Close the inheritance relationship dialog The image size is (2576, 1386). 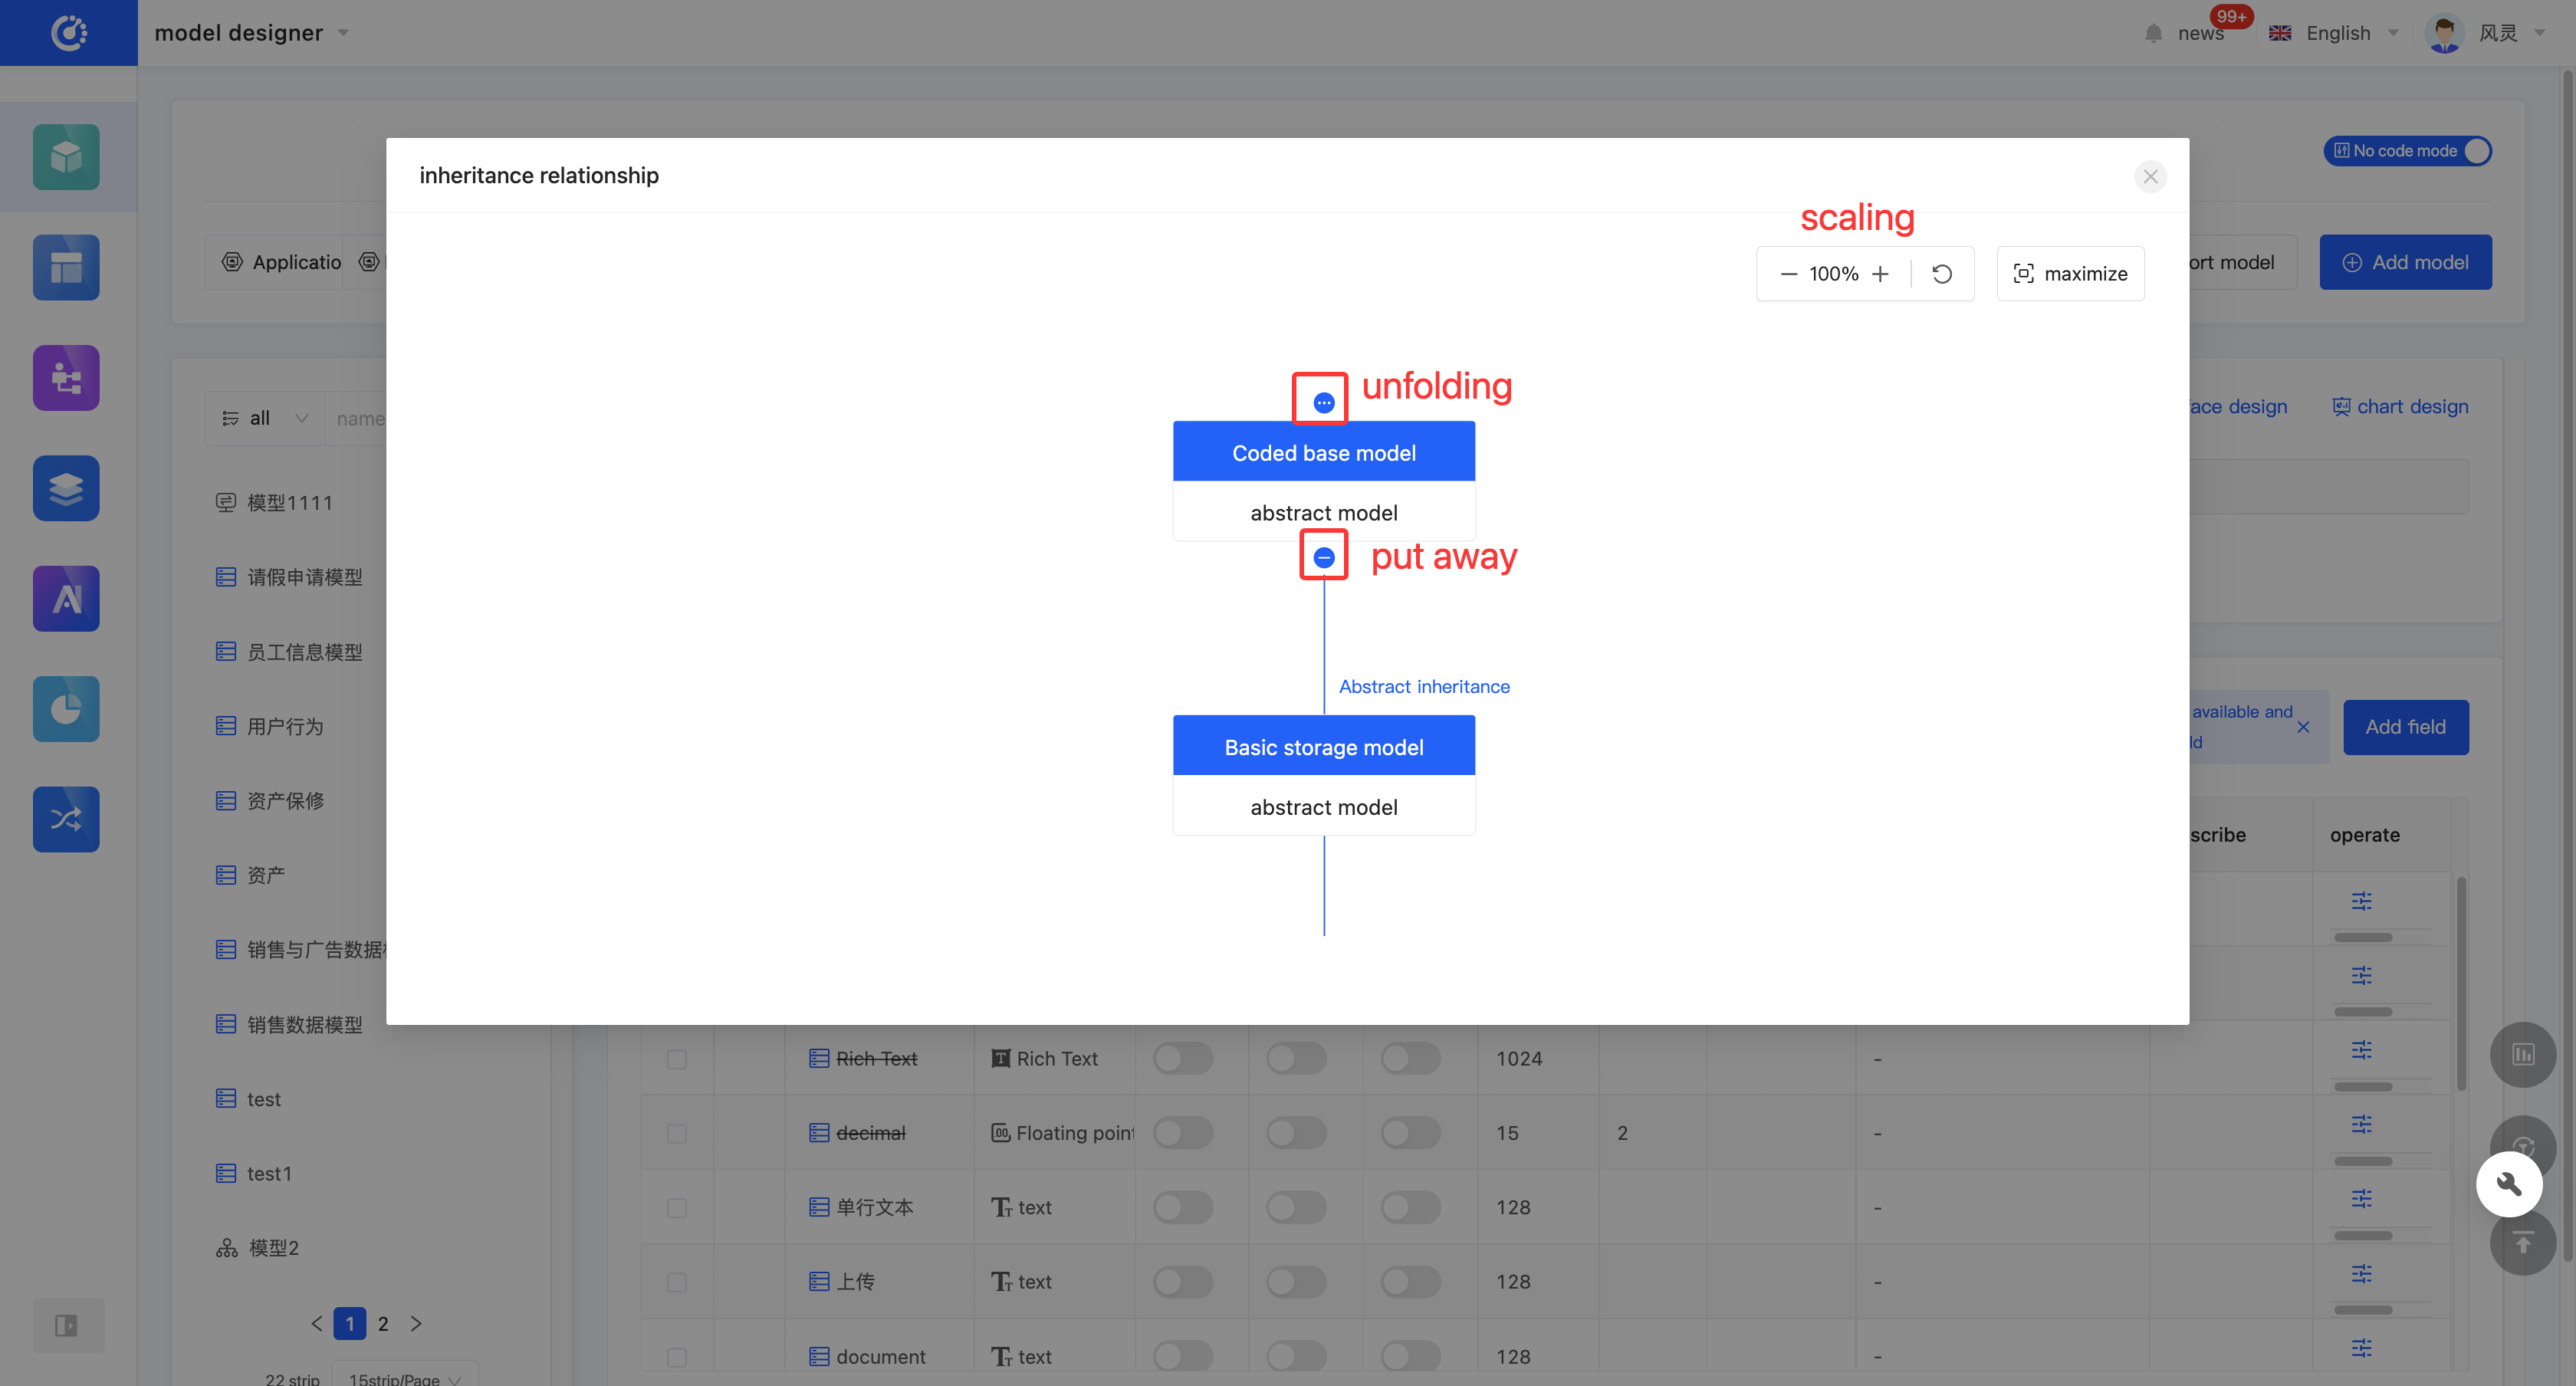pyautogui.click(x=2150, y=176)
